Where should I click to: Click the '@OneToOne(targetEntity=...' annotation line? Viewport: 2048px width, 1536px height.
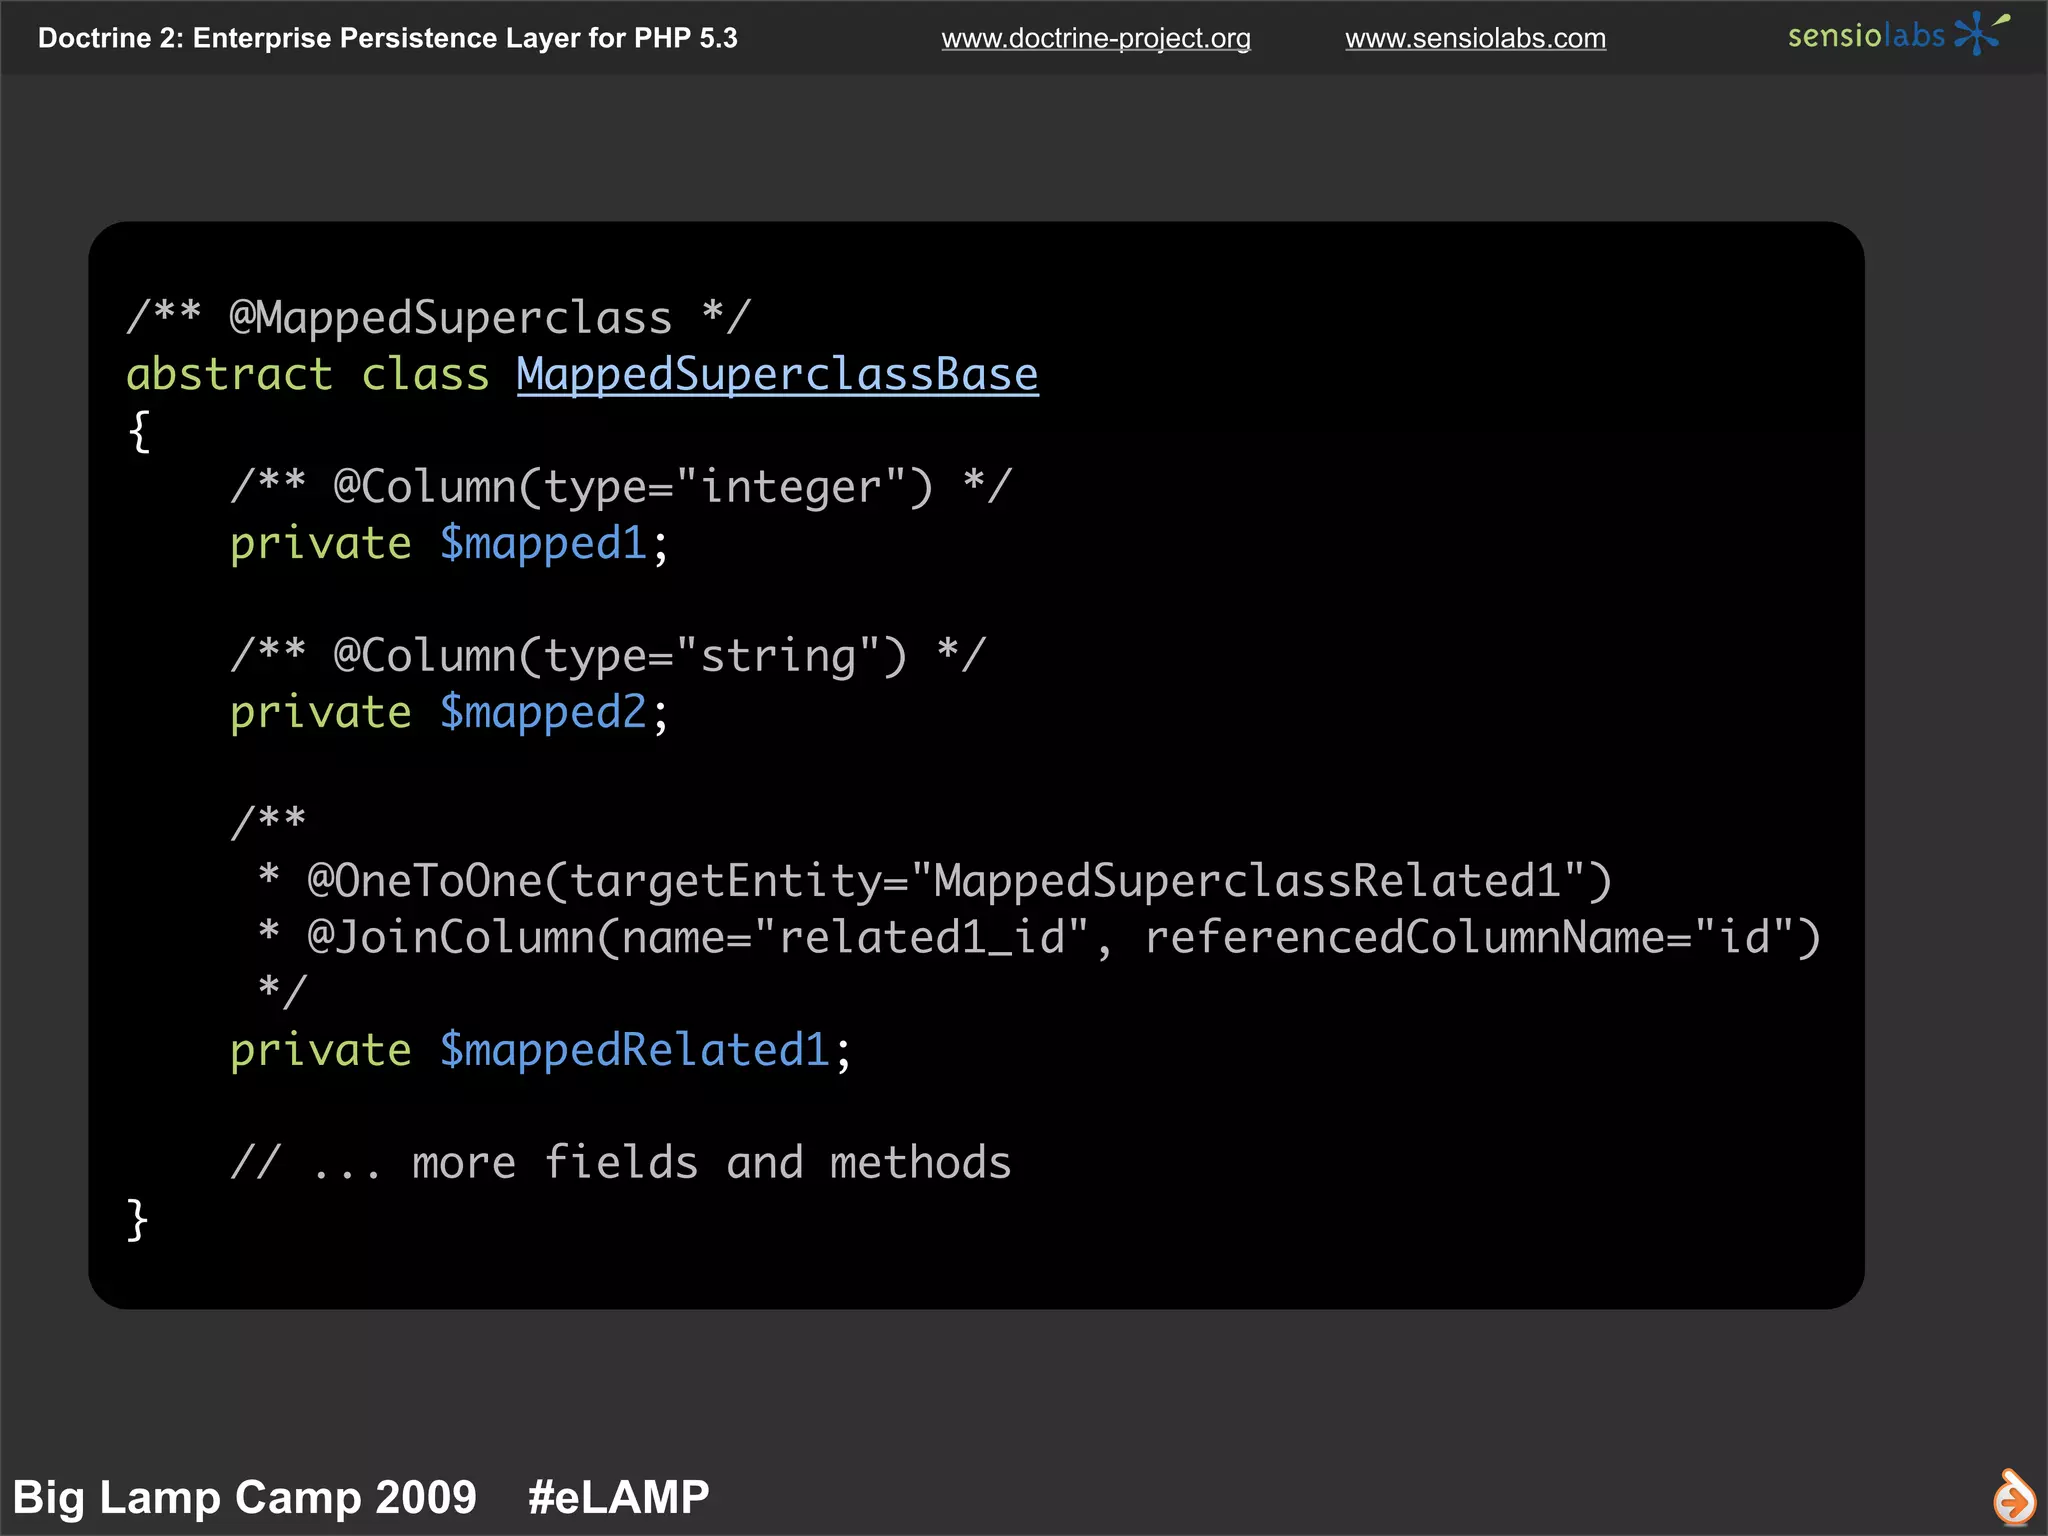(x=935, y=881)
